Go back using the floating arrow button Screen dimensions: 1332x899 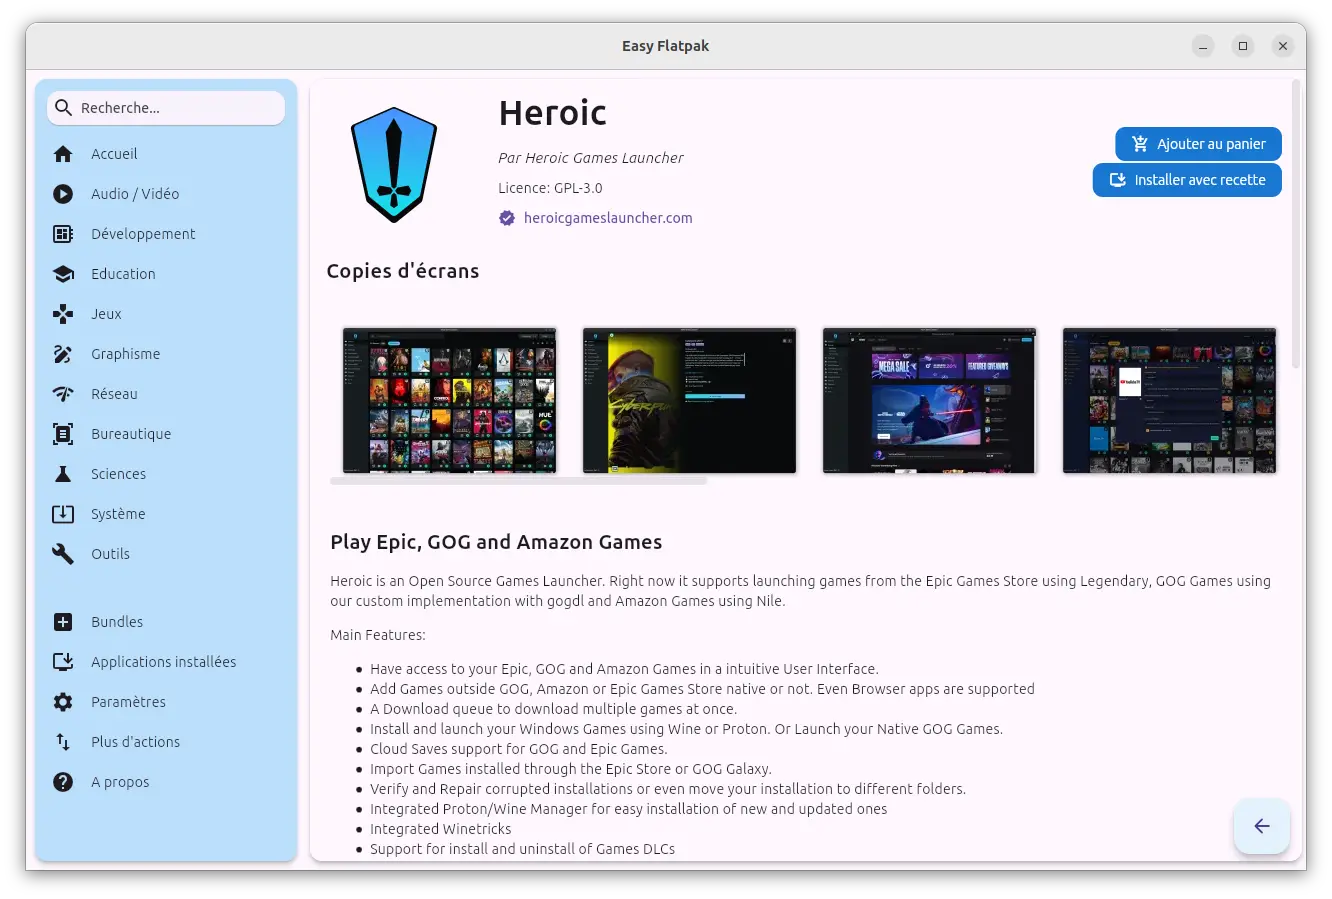click(x=1262, y=826)
